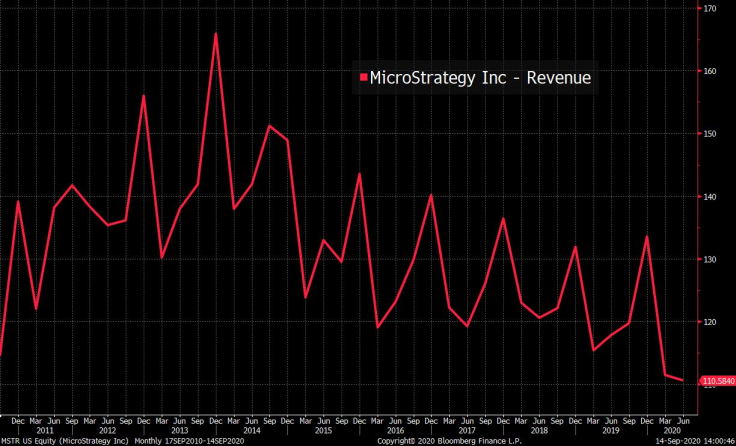
Task: Select the 150 y-axis label
Action: [x=709, y=134]
